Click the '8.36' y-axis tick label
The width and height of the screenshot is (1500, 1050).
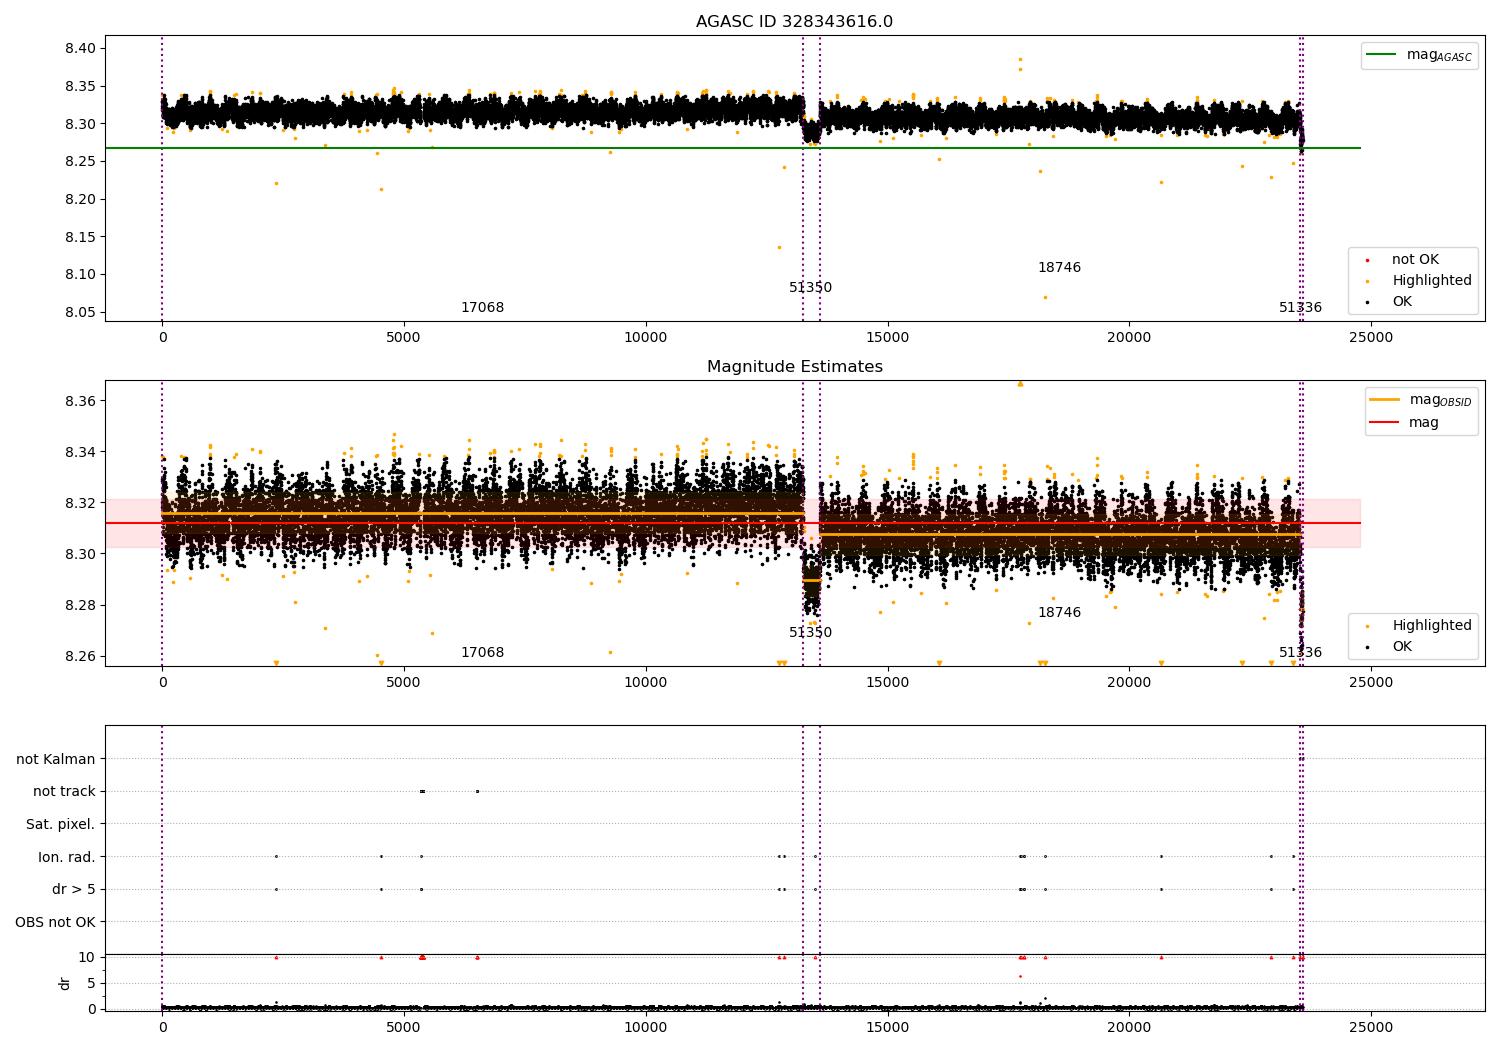(x=82, y=402)
